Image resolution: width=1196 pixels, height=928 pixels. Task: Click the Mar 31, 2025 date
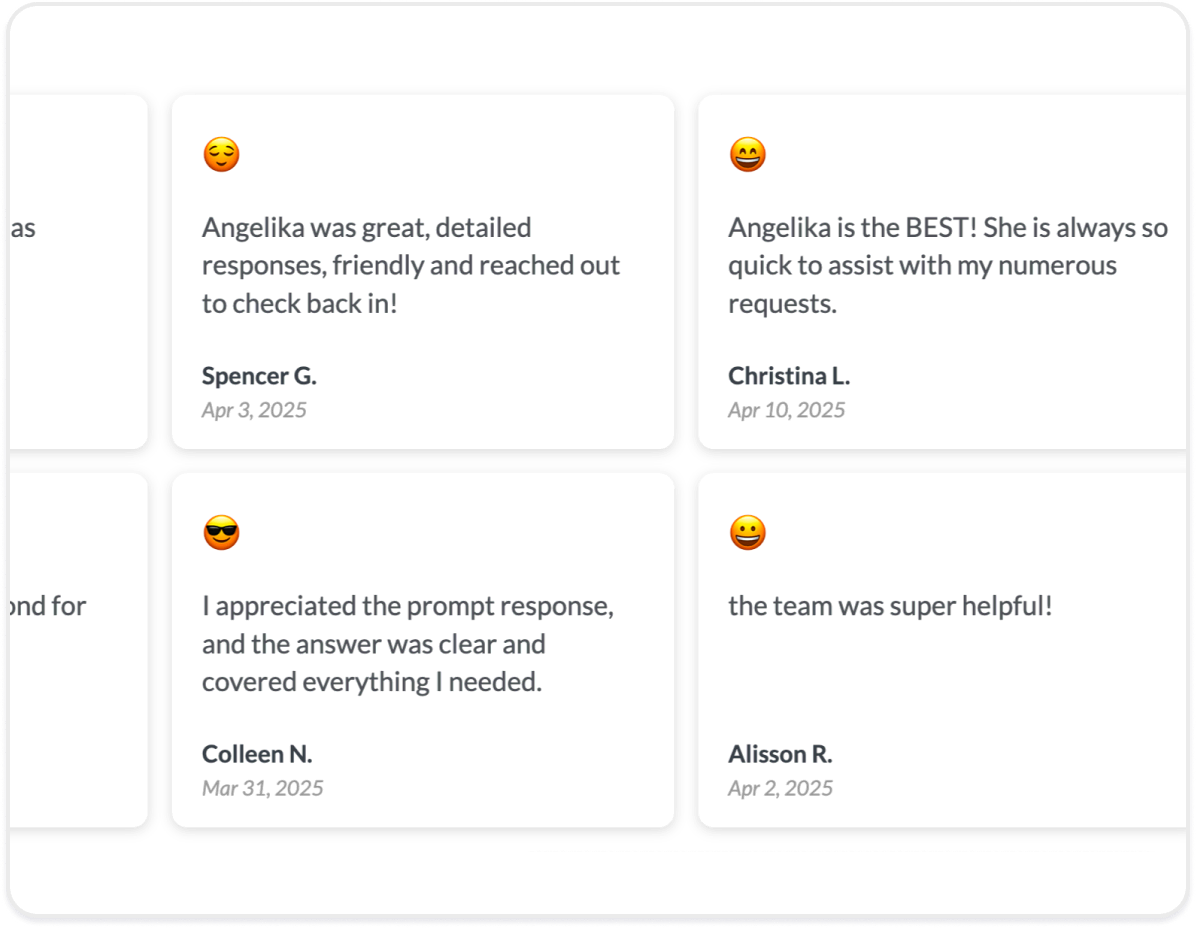coord(262,788)
